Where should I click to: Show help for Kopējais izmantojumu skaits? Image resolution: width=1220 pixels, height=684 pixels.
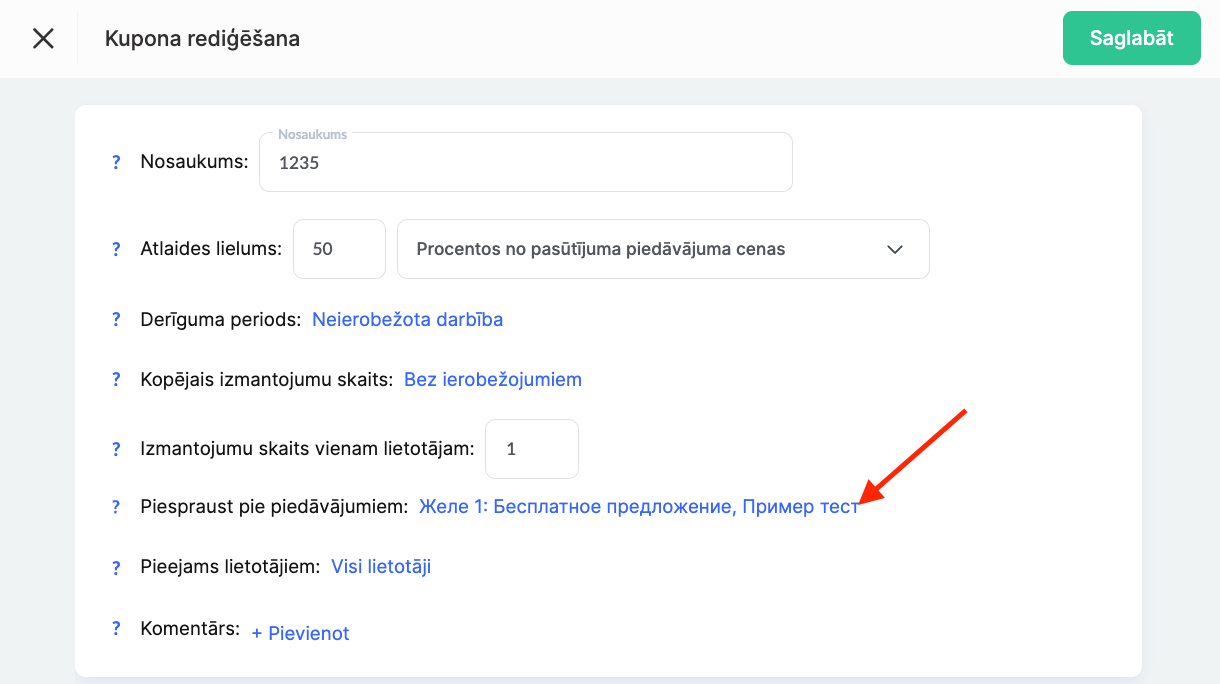116,380
